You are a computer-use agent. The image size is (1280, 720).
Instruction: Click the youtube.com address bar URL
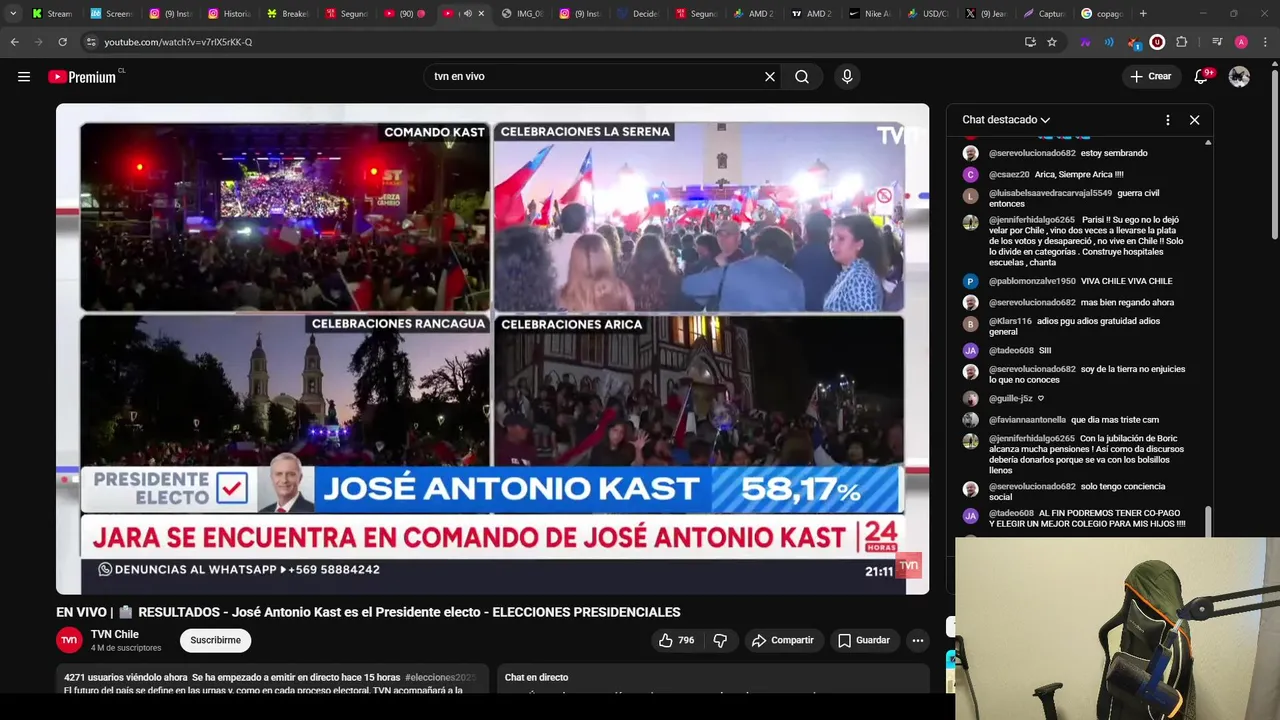[178, 42]
